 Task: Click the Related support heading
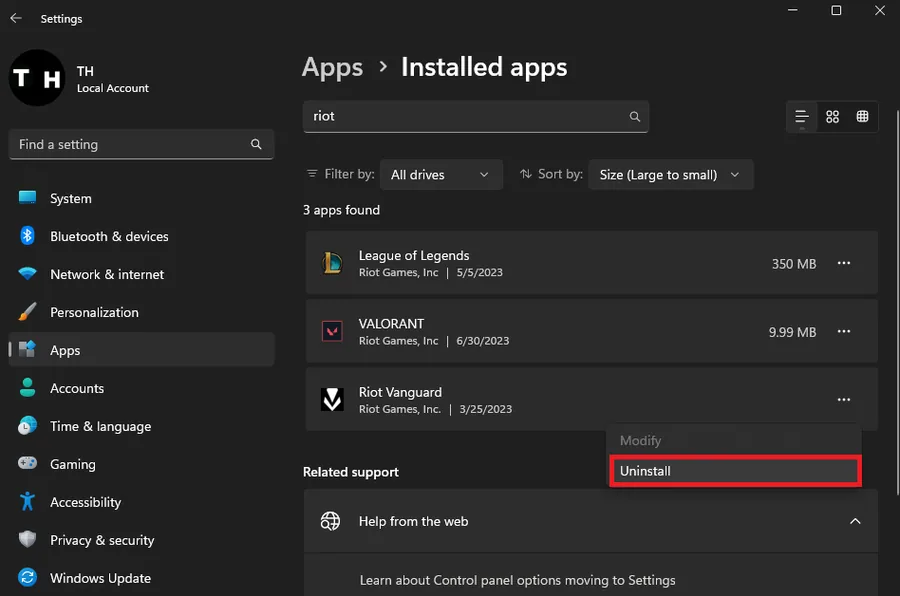(x=351, y=472)
